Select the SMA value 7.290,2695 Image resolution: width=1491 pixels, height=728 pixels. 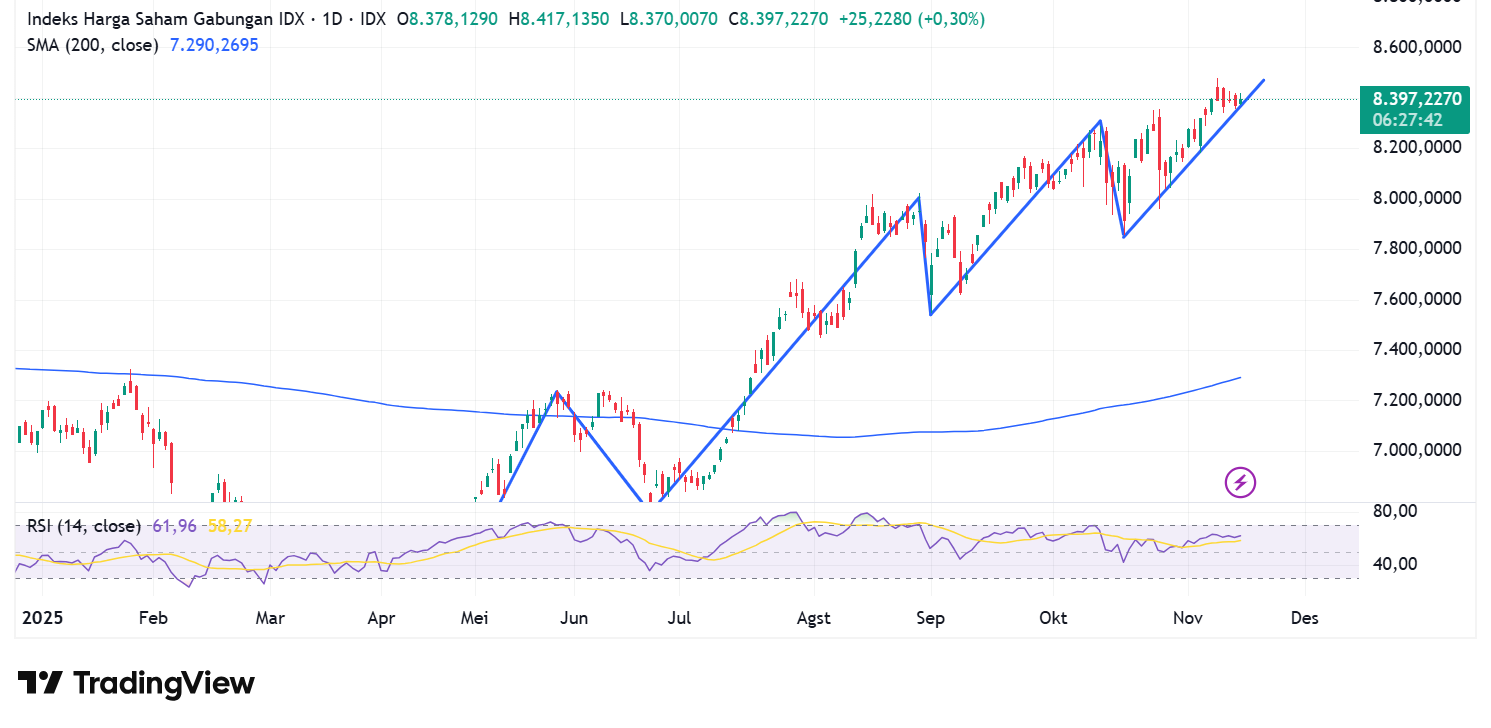click(x=213, y=45)
